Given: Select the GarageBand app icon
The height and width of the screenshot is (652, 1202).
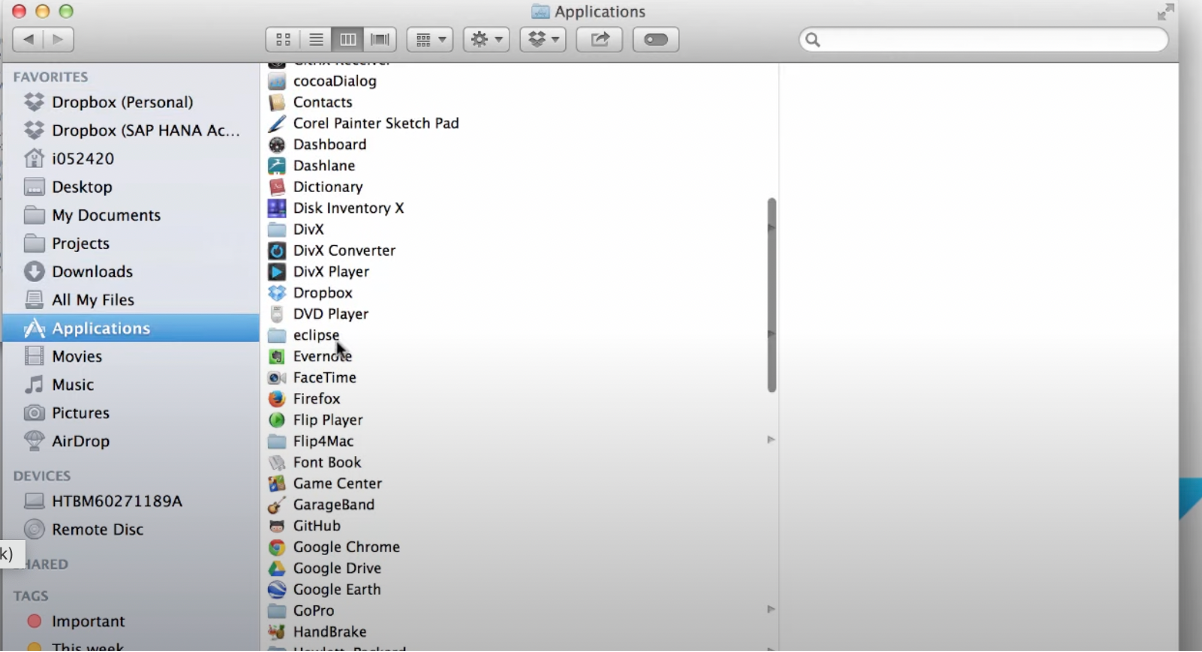Looking at the screenshot, I should click(x=277, y=505).
